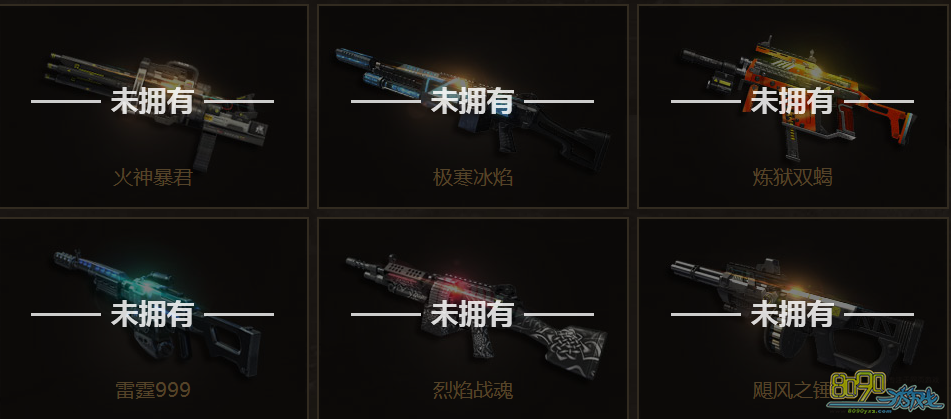Click the 火神暴君 weapon image
This screenshot has height=419, width=951.
pos(156,111)
